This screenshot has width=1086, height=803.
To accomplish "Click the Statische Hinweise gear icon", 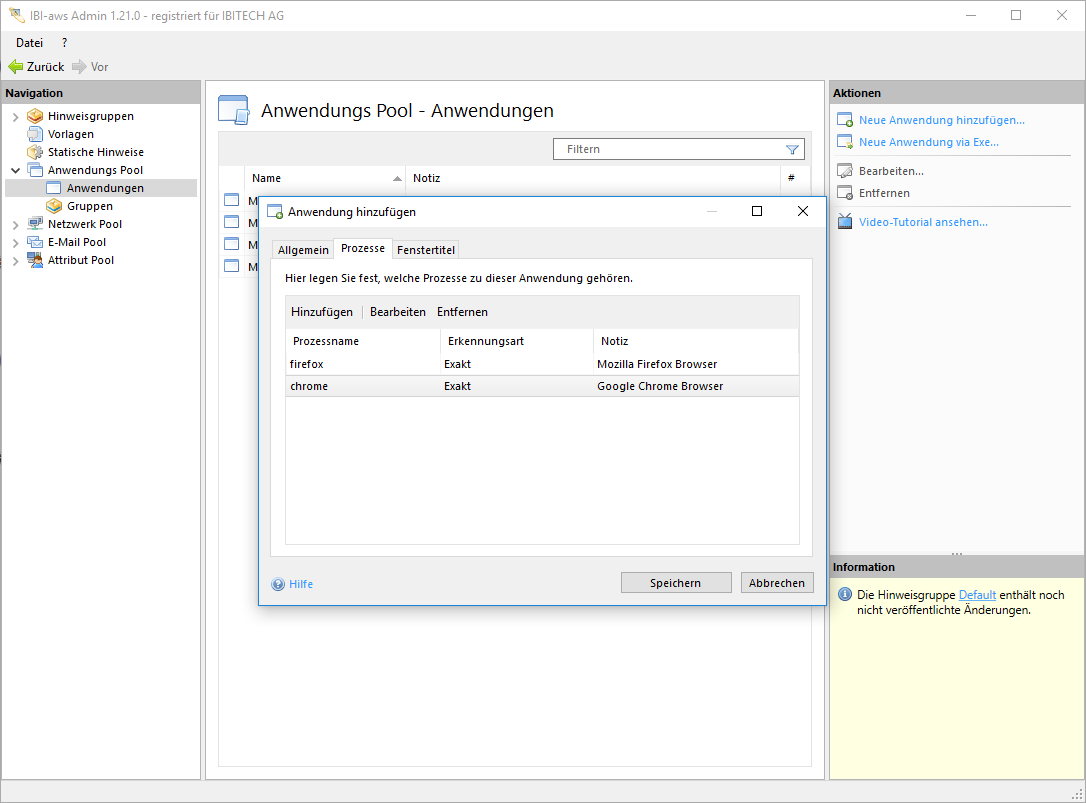I will pos(35,152).
